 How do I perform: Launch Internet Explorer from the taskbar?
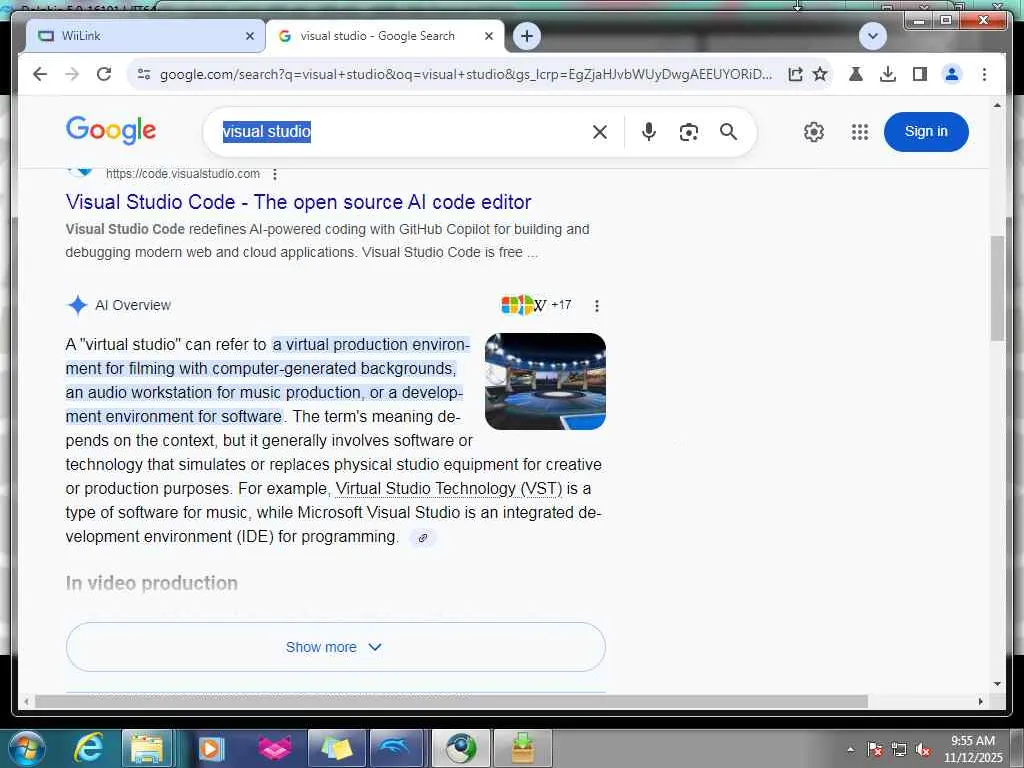tap(88, 748)
